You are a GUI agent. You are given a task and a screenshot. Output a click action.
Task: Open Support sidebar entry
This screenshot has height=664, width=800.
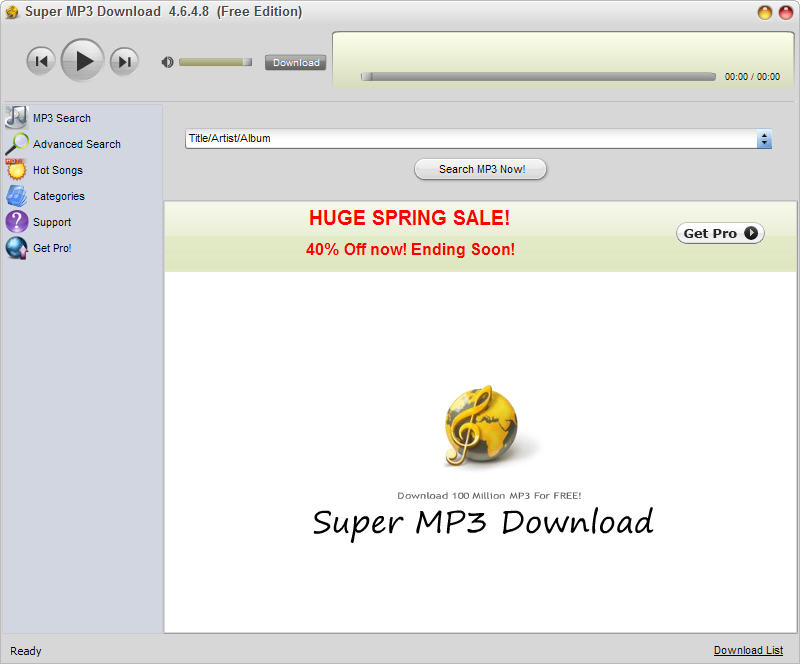coord(52,222)
